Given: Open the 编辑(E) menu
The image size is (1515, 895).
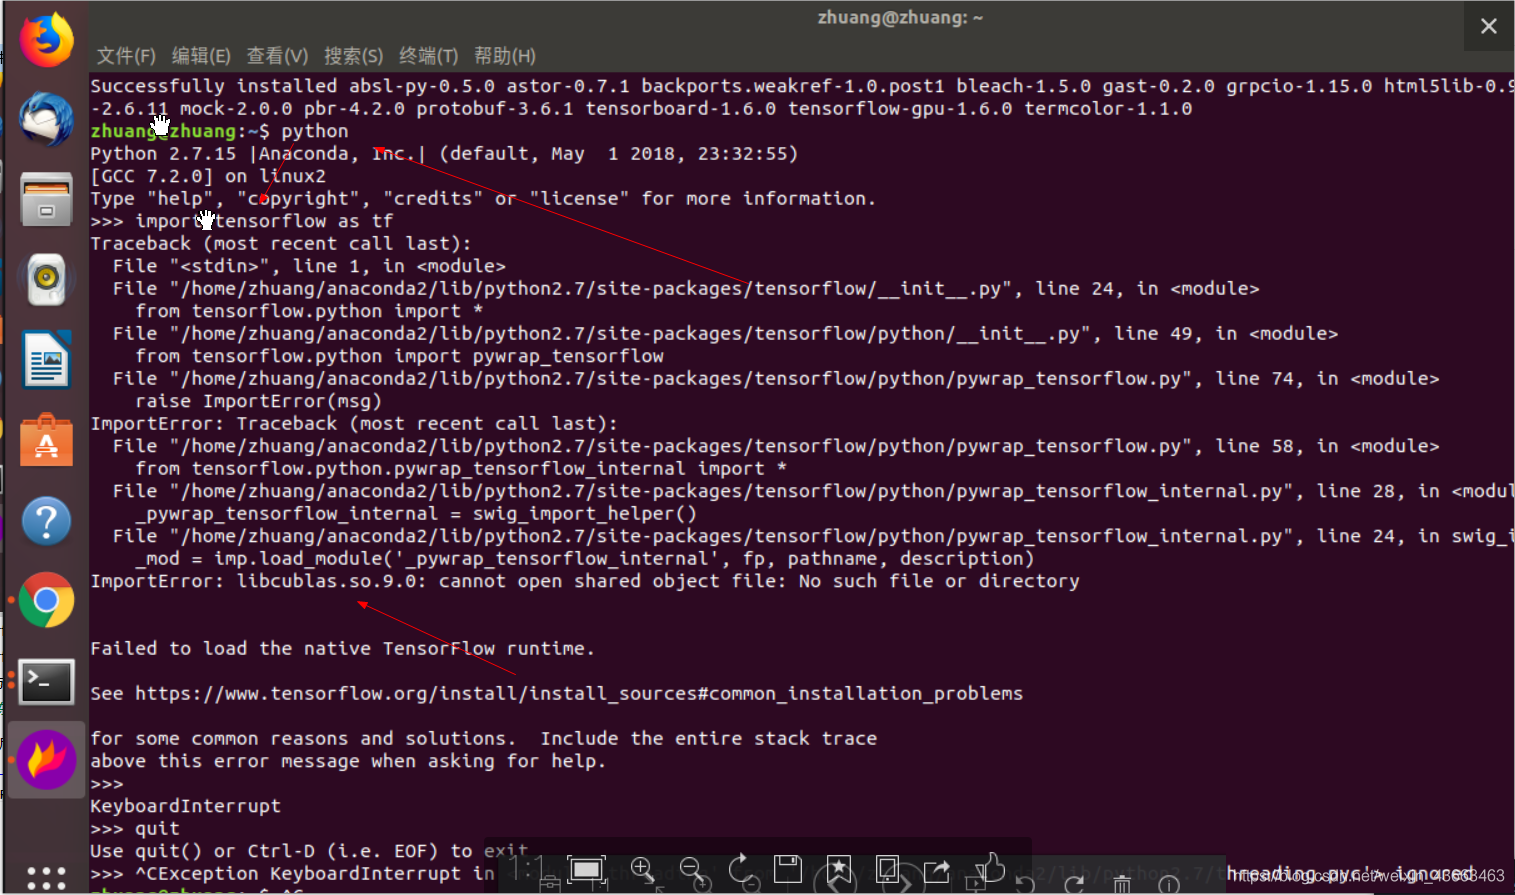Looking at the screenshot, I should tap(201, 56).
